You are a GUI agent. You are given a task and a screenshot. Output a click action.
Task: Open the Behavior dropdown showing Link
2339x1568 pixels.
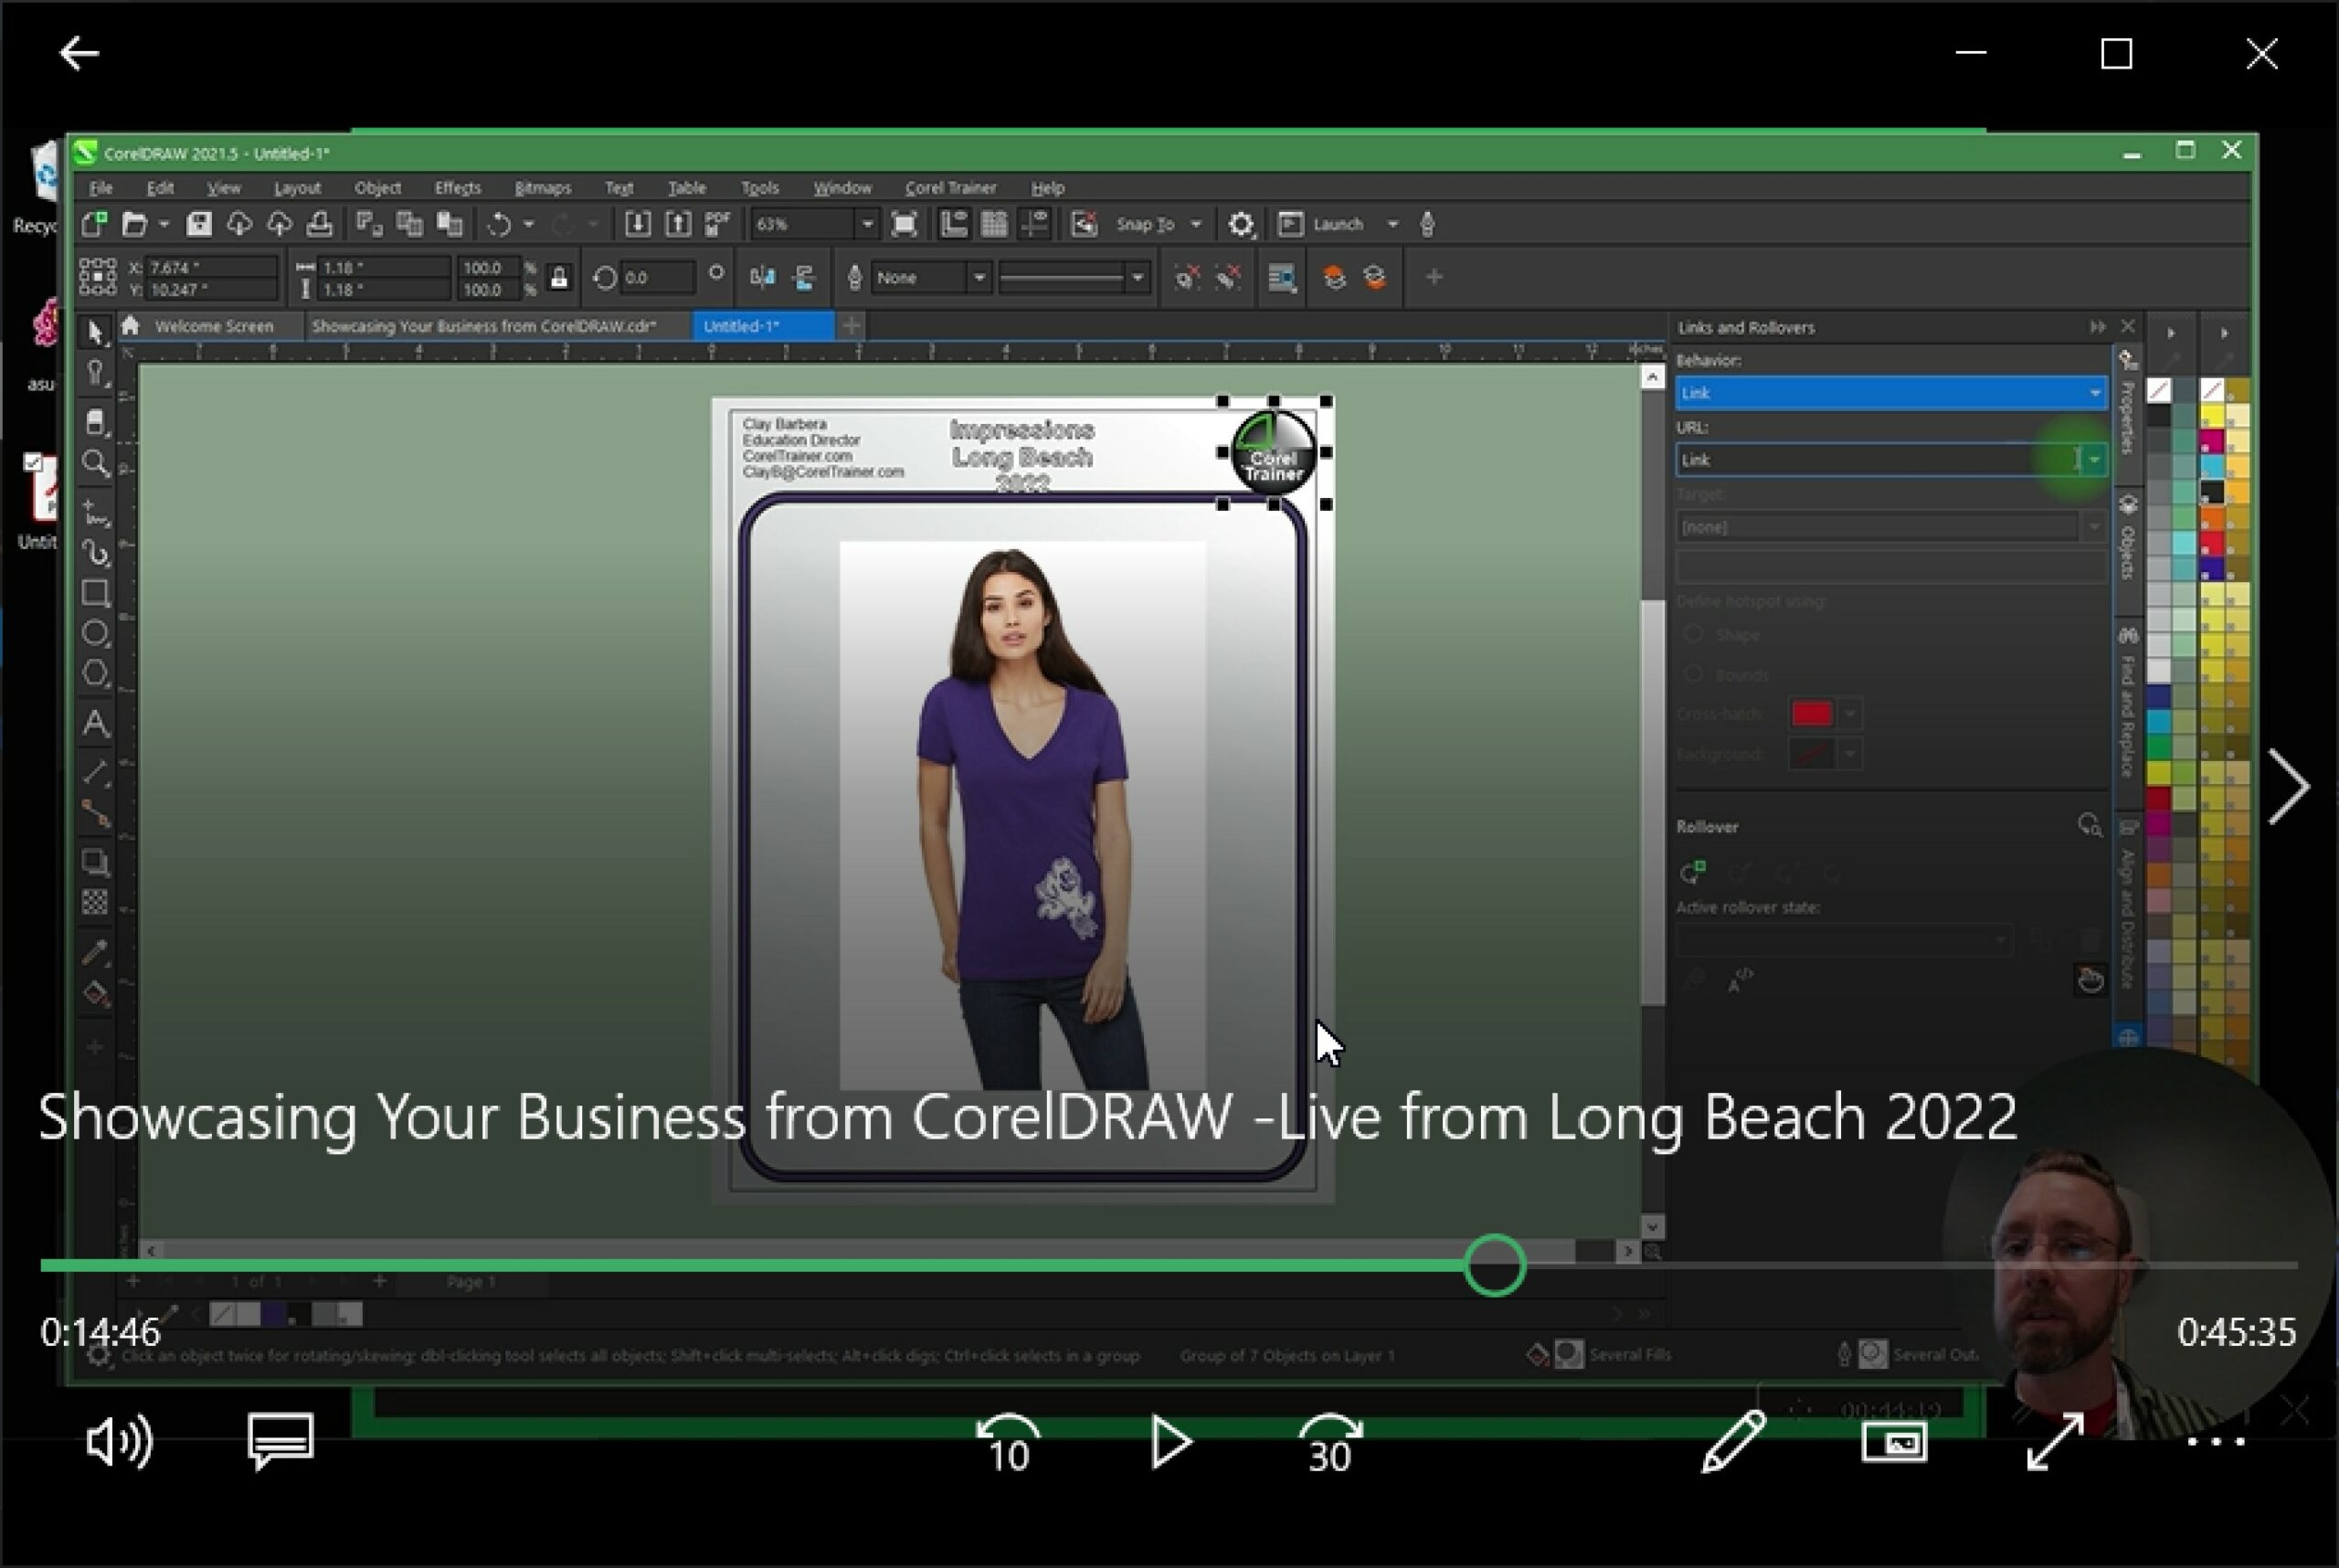point(1890,393)
